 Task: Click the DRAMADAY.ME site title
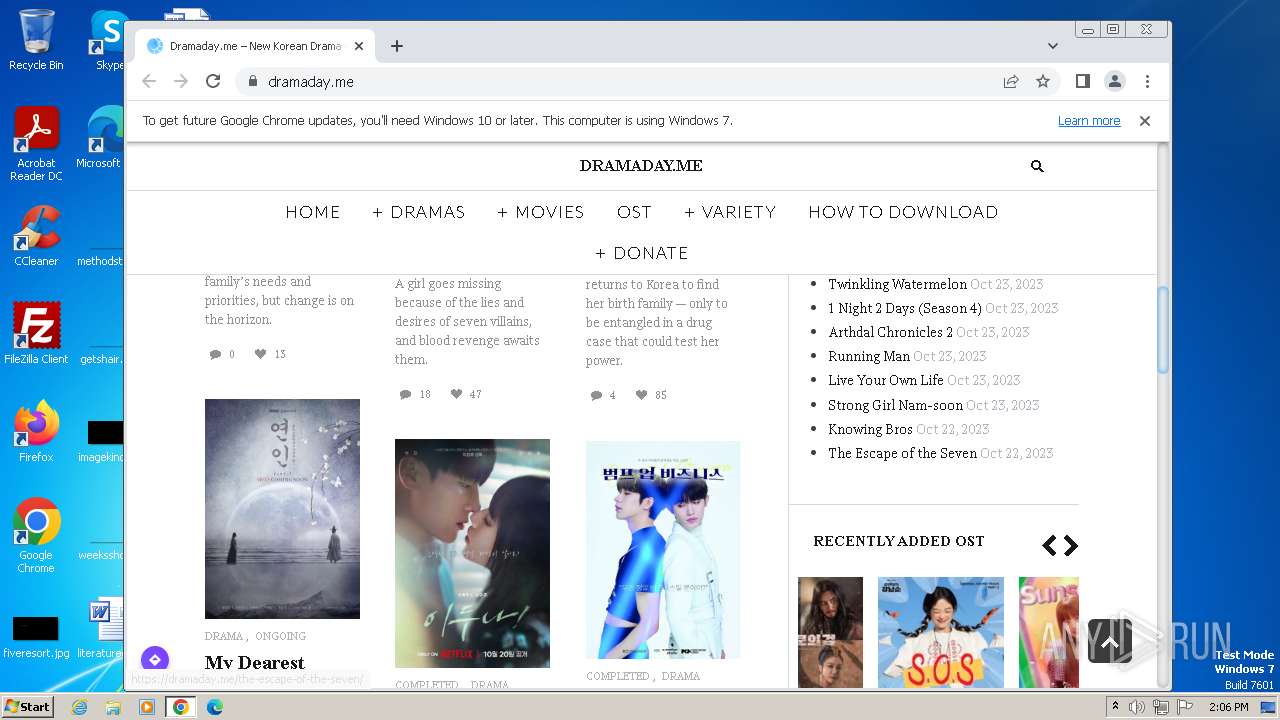coord(641,166)
